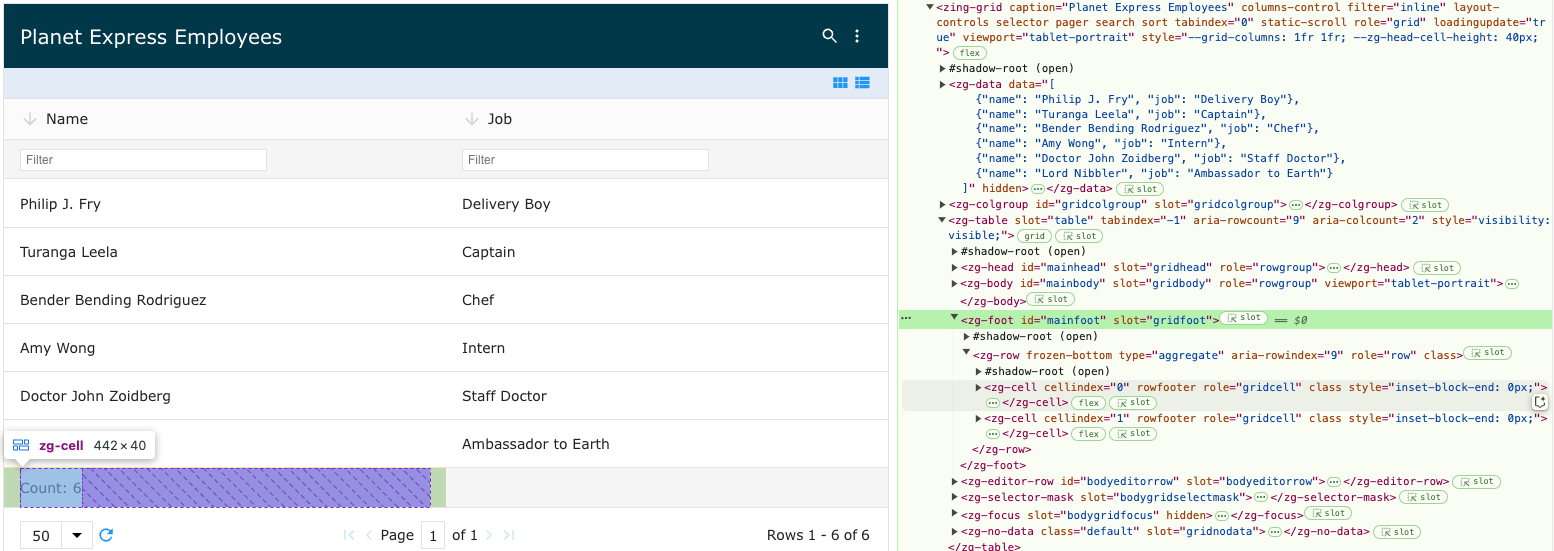Click the ellipsis beside zg-foot line
Image resolution: width=1554 pixels, height=551 pixels.
click(x=906, y=318)
